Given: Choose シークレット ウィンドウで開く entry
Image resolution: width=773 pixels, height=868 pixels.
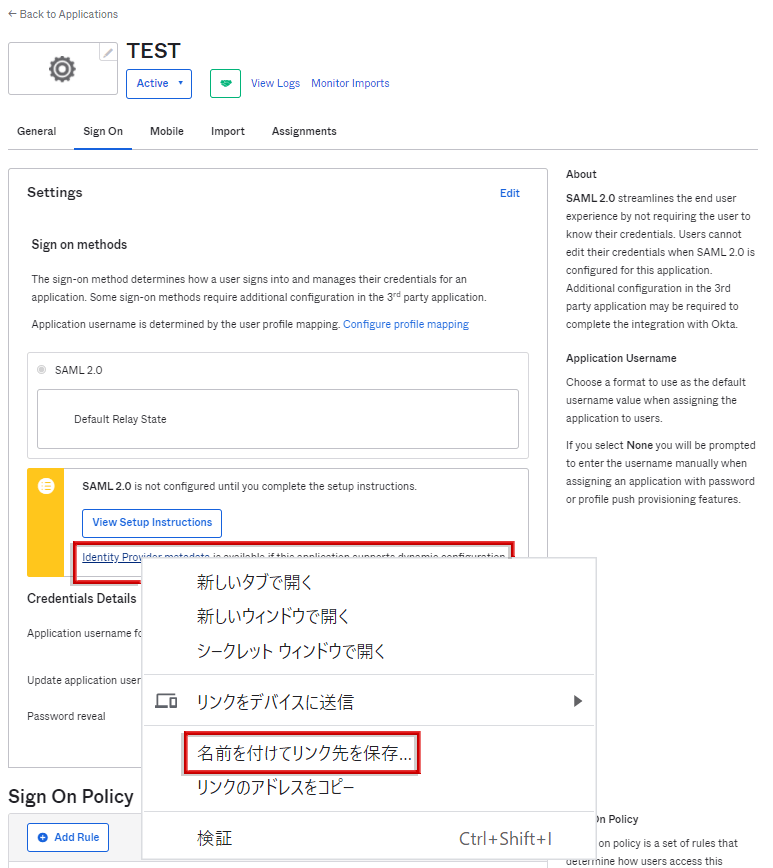Looking at the screenshot, I should 368,651.
